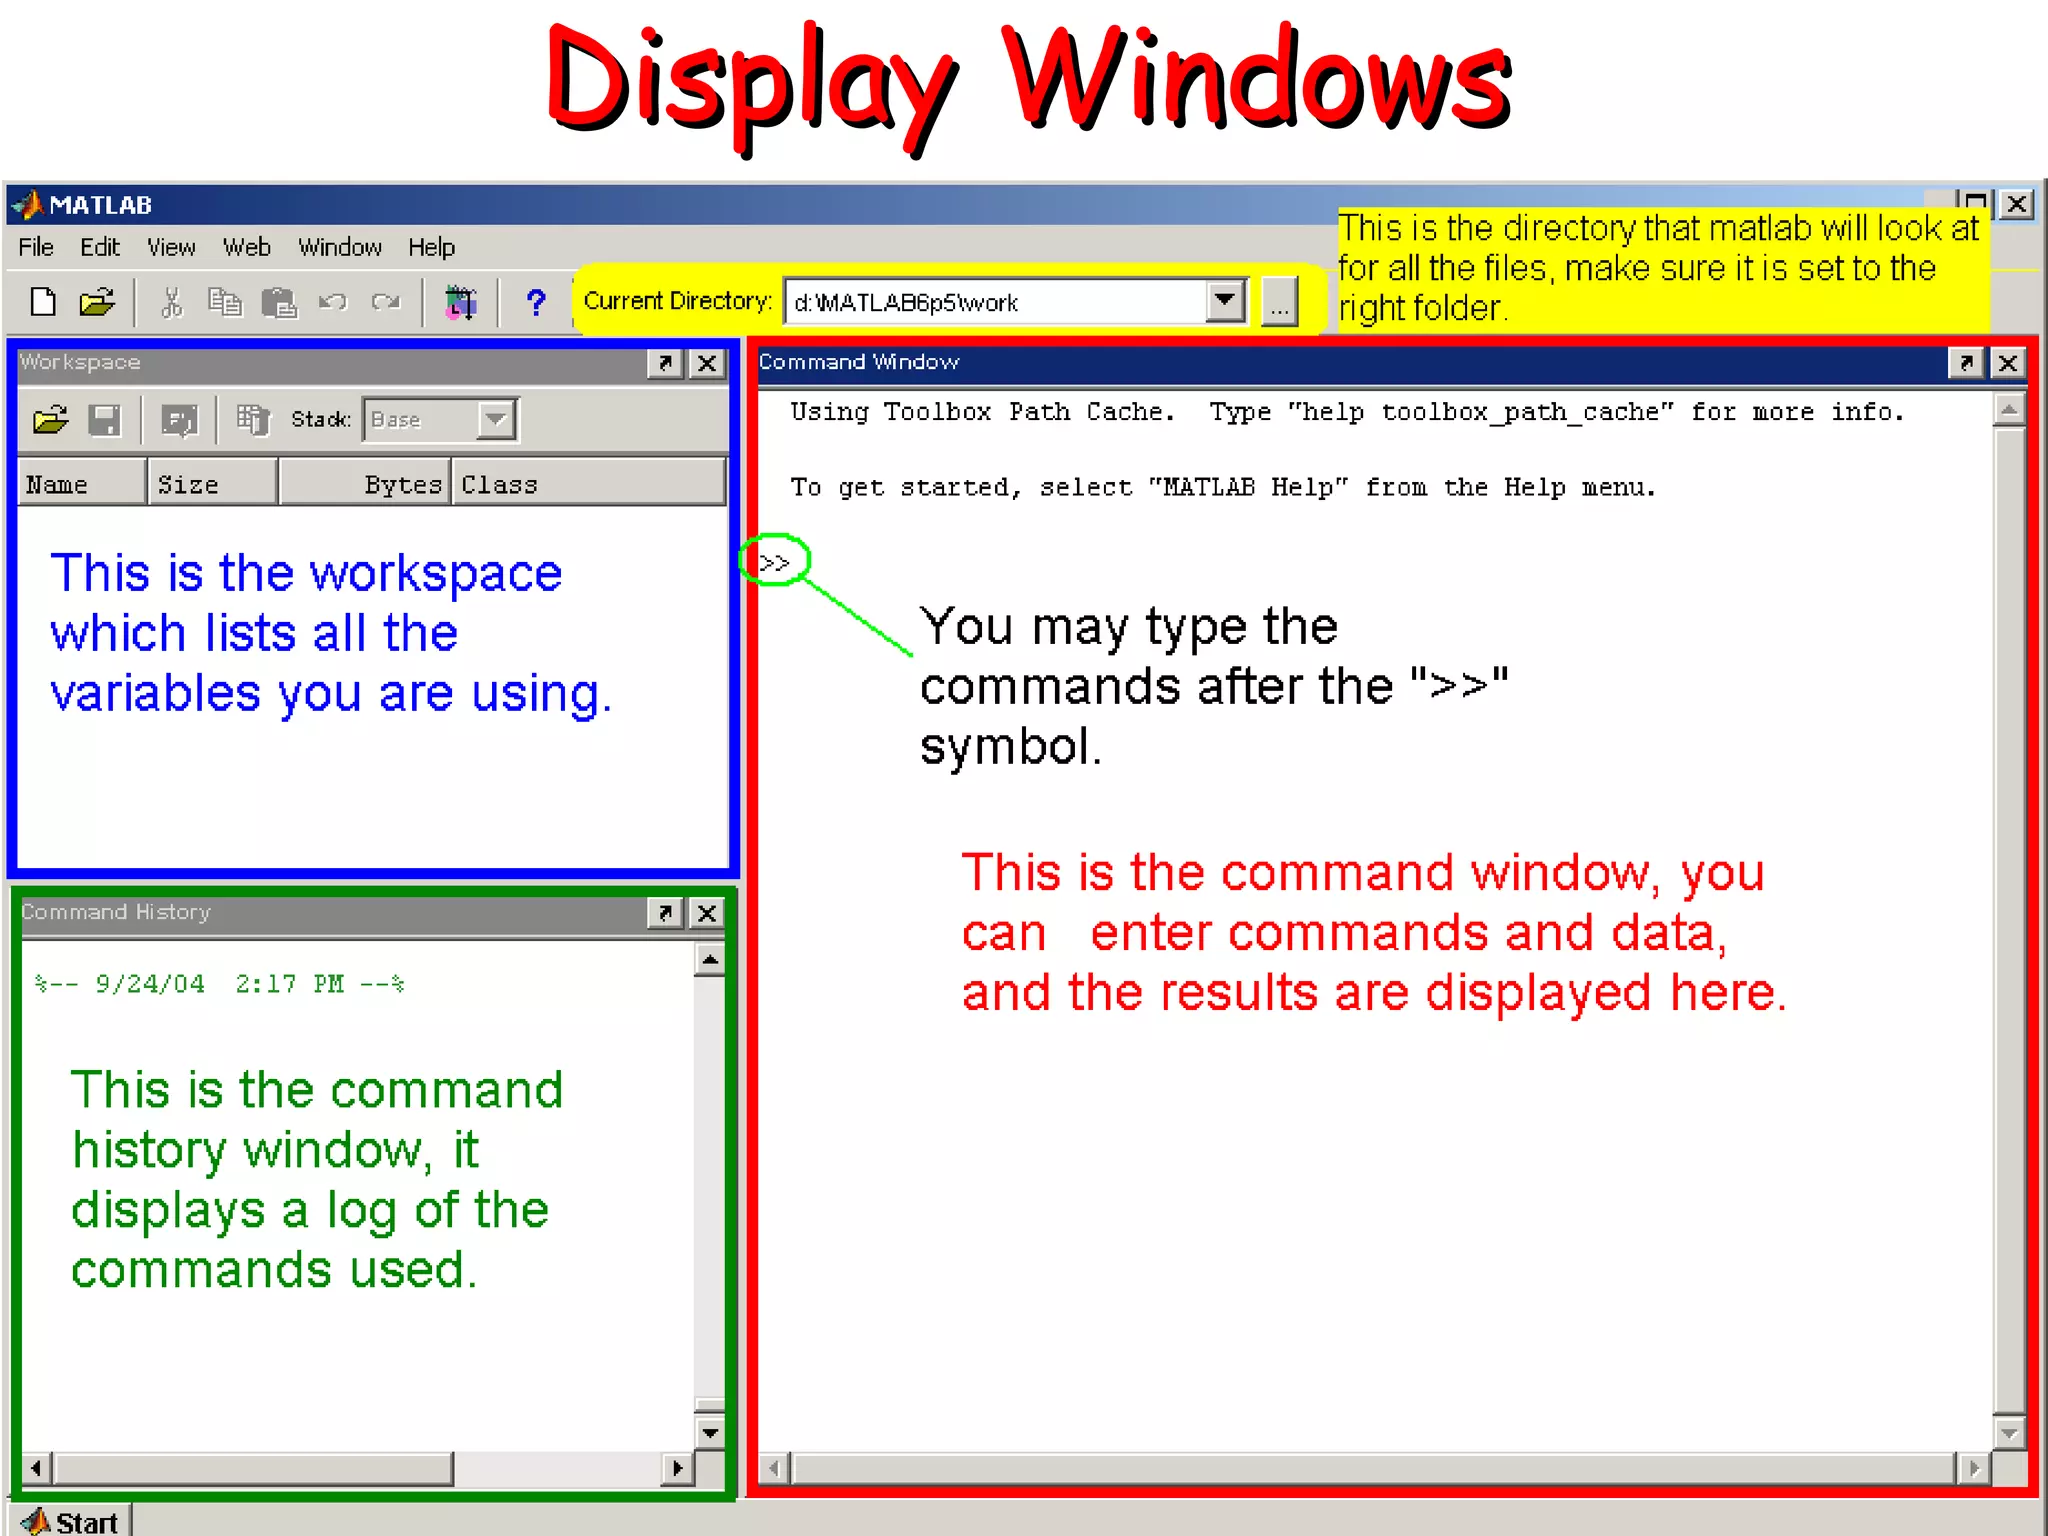The width and height of the screenshot is (2048, 1536).
Task: Open the Window menu
Action: point(340,247)
